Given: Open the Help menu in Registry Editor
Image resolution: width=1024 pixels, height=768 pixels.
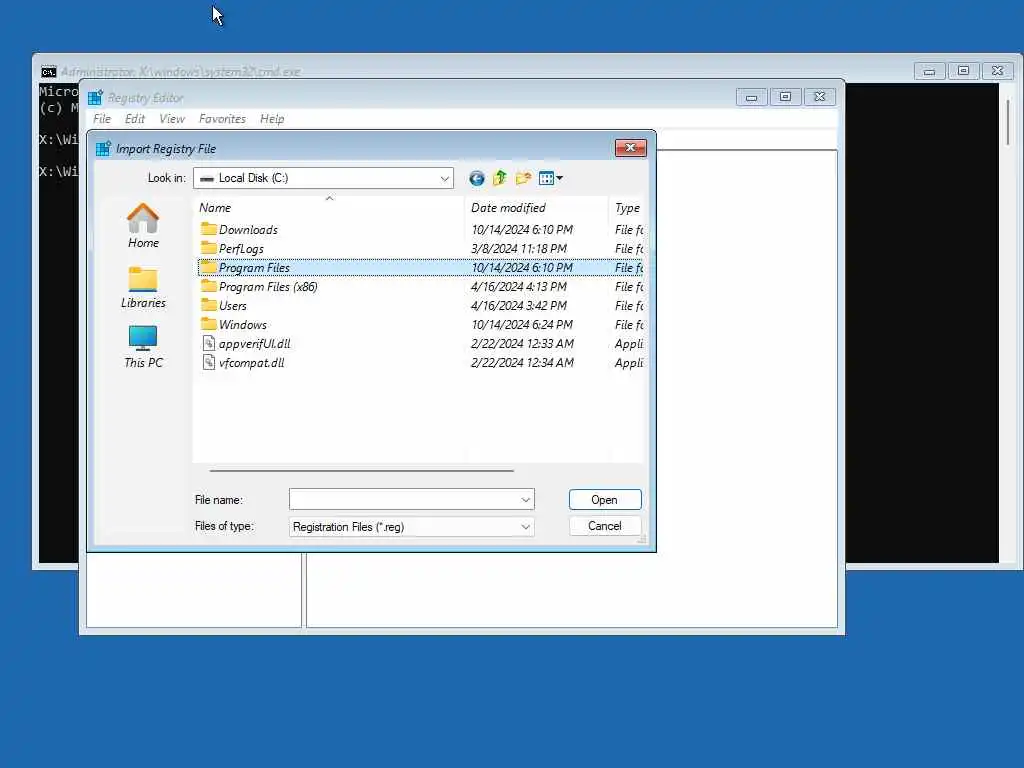Looking at the screenshot, I should pyautogui.click(x=272, y=119).
